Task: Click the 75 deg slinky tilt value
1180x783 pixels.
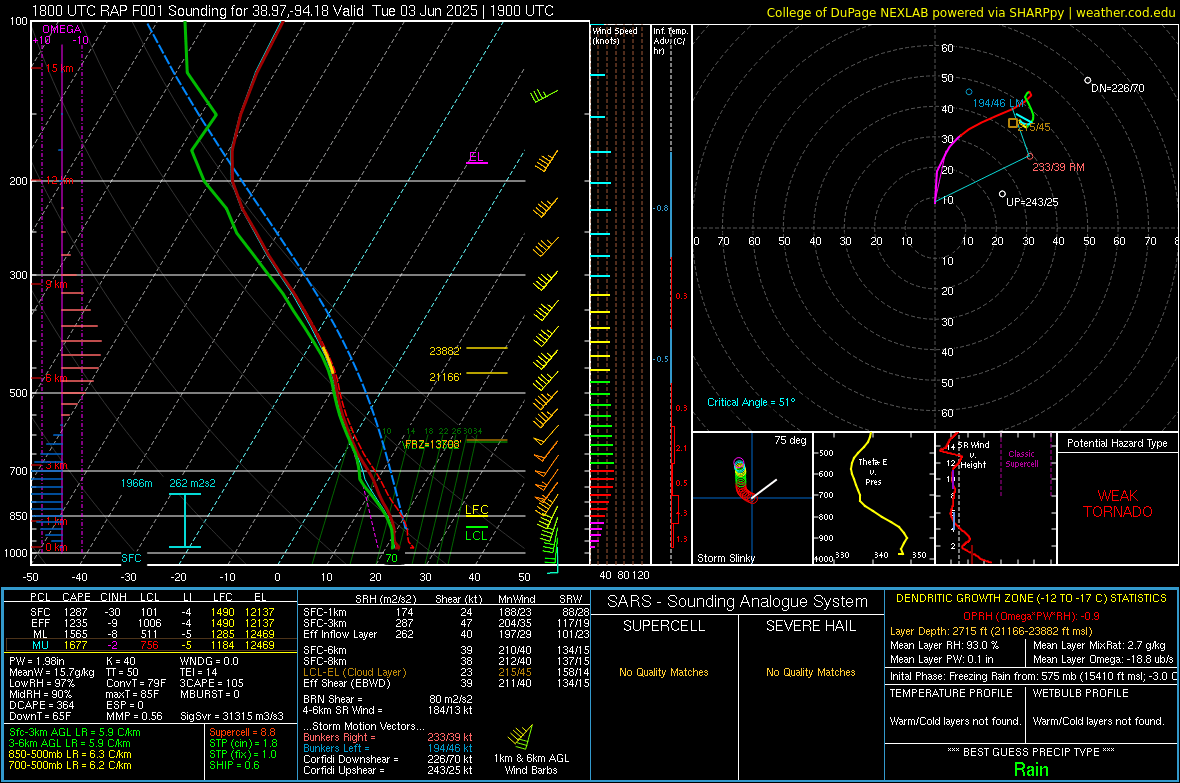Action: [x=790, y=440]
